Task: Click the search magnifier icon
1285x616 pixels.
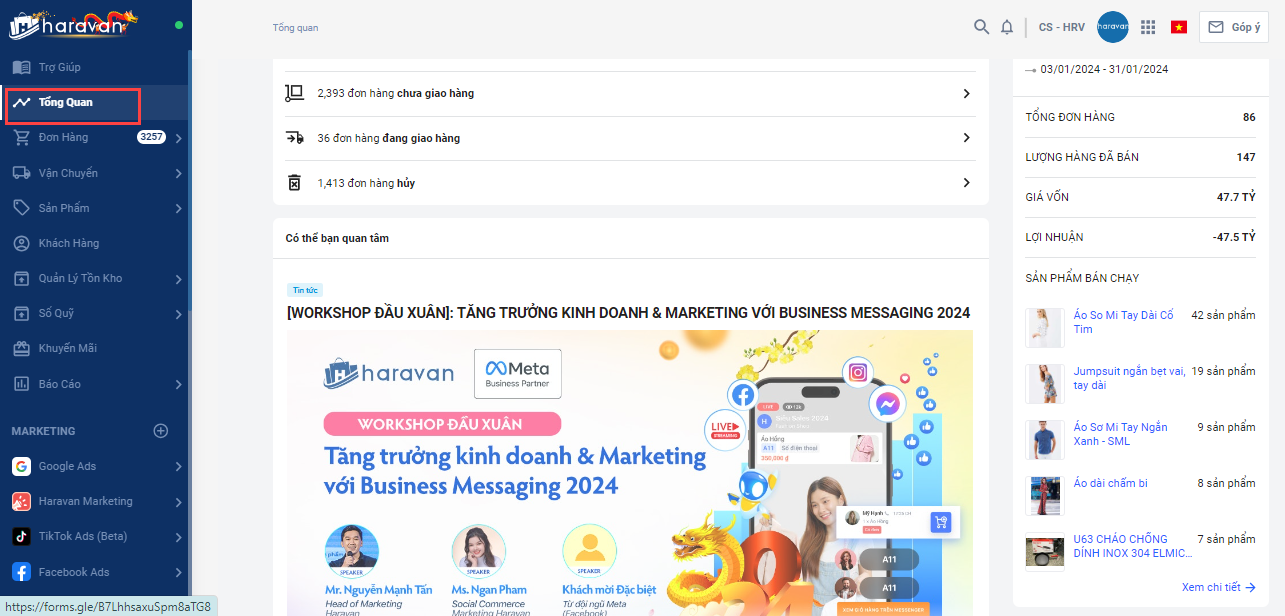Action: pos(981,27)
